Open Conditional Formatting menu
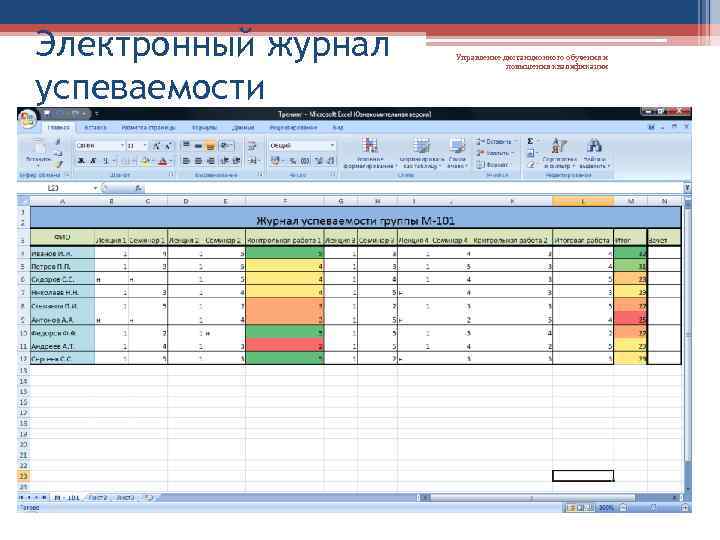Image resolution: width=720 pixels, height=540 pixels. pyautogui.click(x=370, y=153)
